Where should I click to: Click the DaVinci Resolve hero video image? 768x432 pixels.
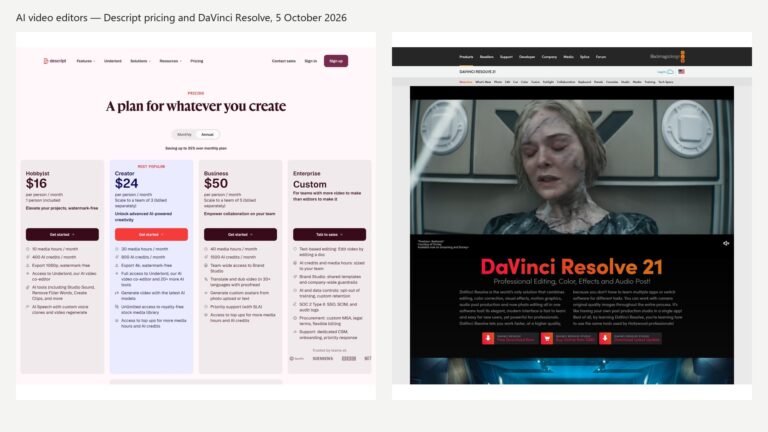[572, 167]
